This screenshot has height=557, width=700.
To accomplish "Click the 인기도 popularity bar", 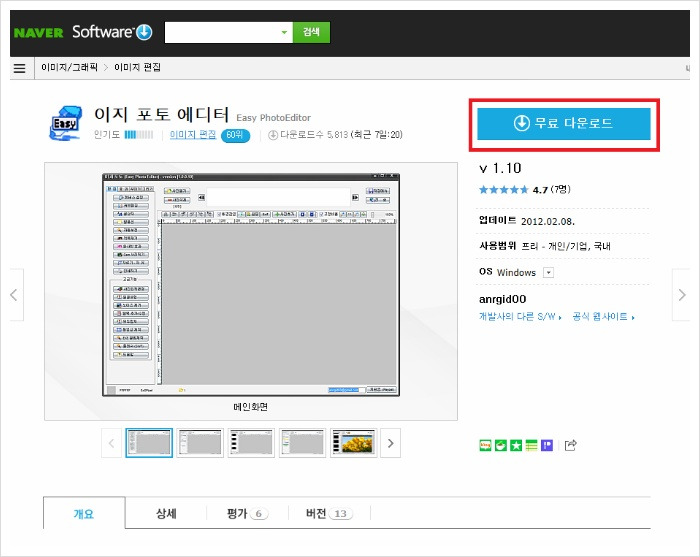I will pos(139,135).
